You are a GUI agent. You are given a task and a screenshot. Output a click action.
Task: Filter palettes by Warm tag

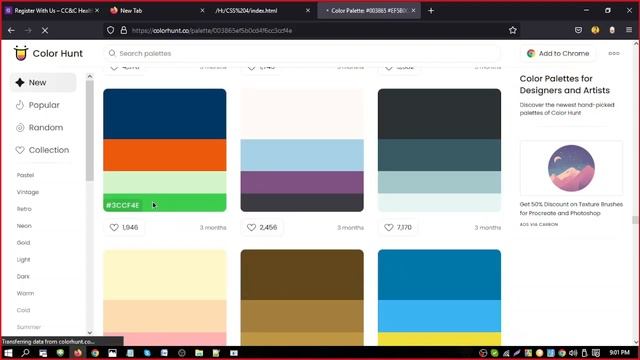pos(25,293)
